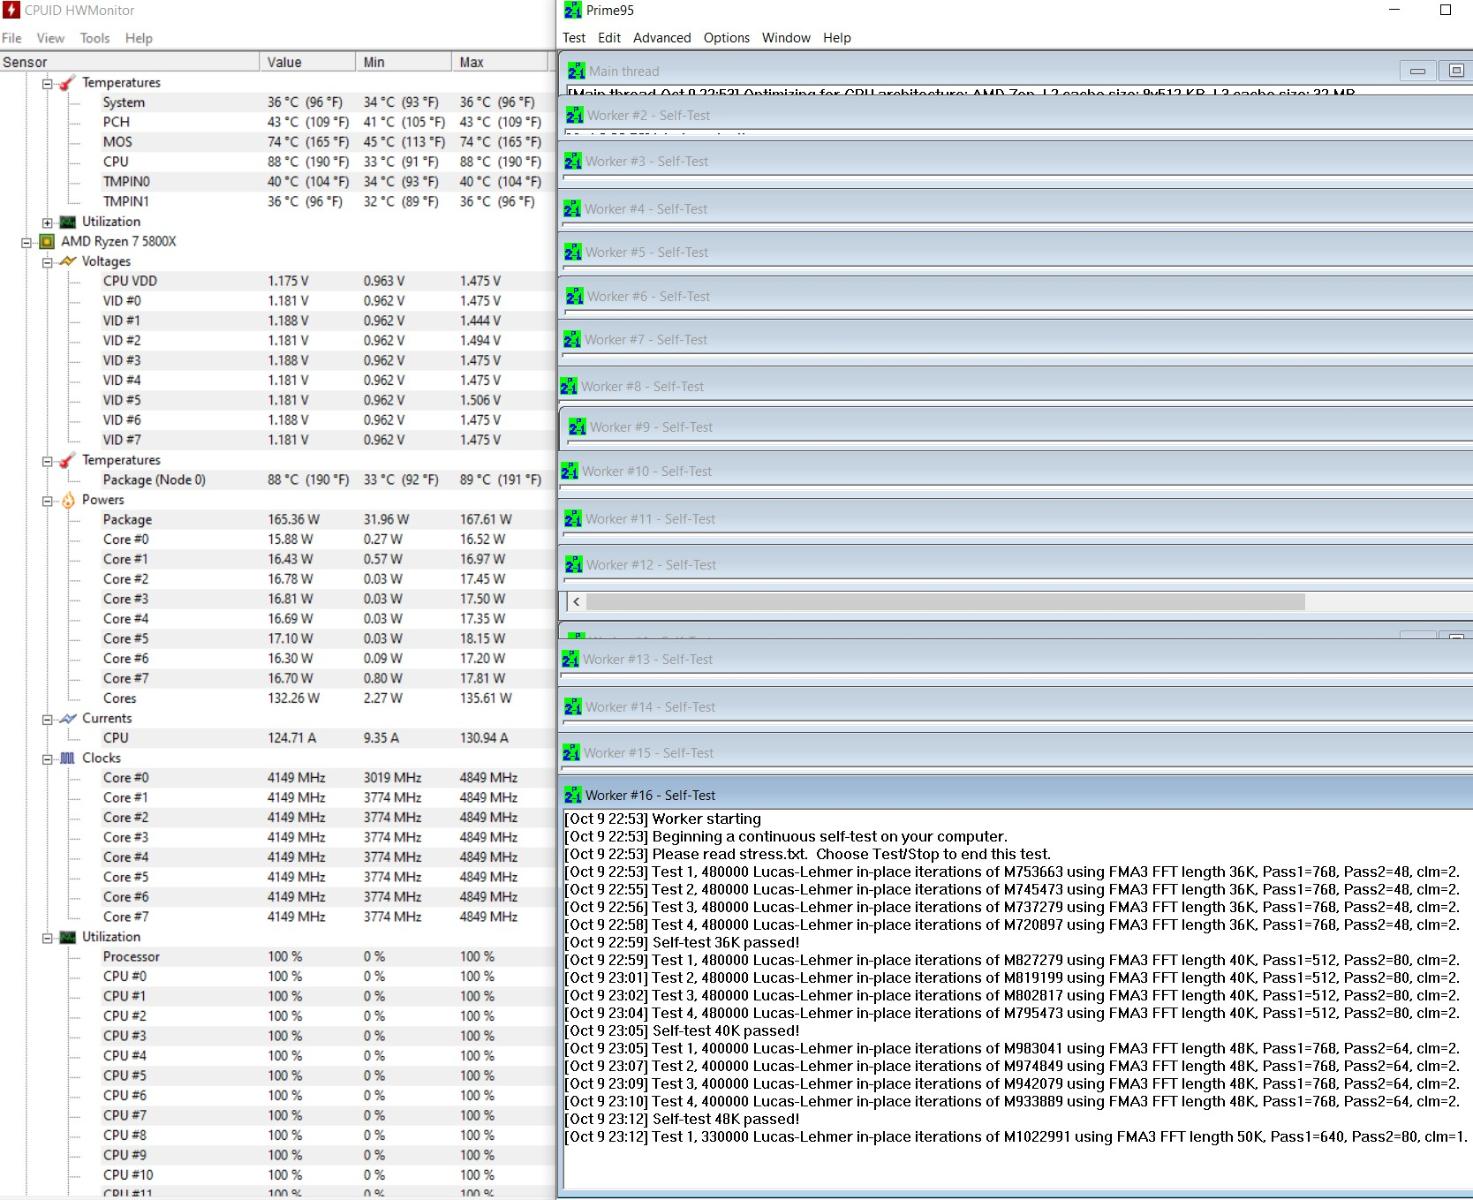Click the Worker #10 window icon
The height and width of the screenshot is (1200, 1473).
tap(570, 471)
